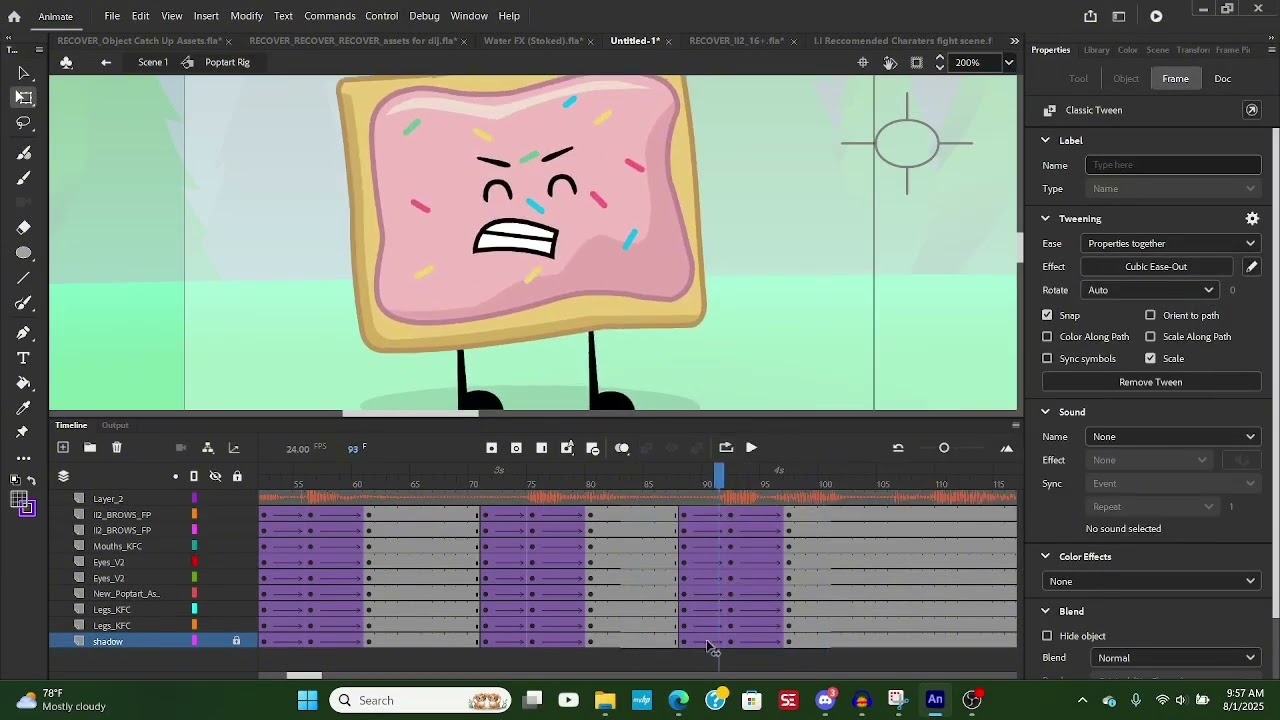Select the Free Transform tool
Screen dimensions: 1280x720
pos(24,98)
